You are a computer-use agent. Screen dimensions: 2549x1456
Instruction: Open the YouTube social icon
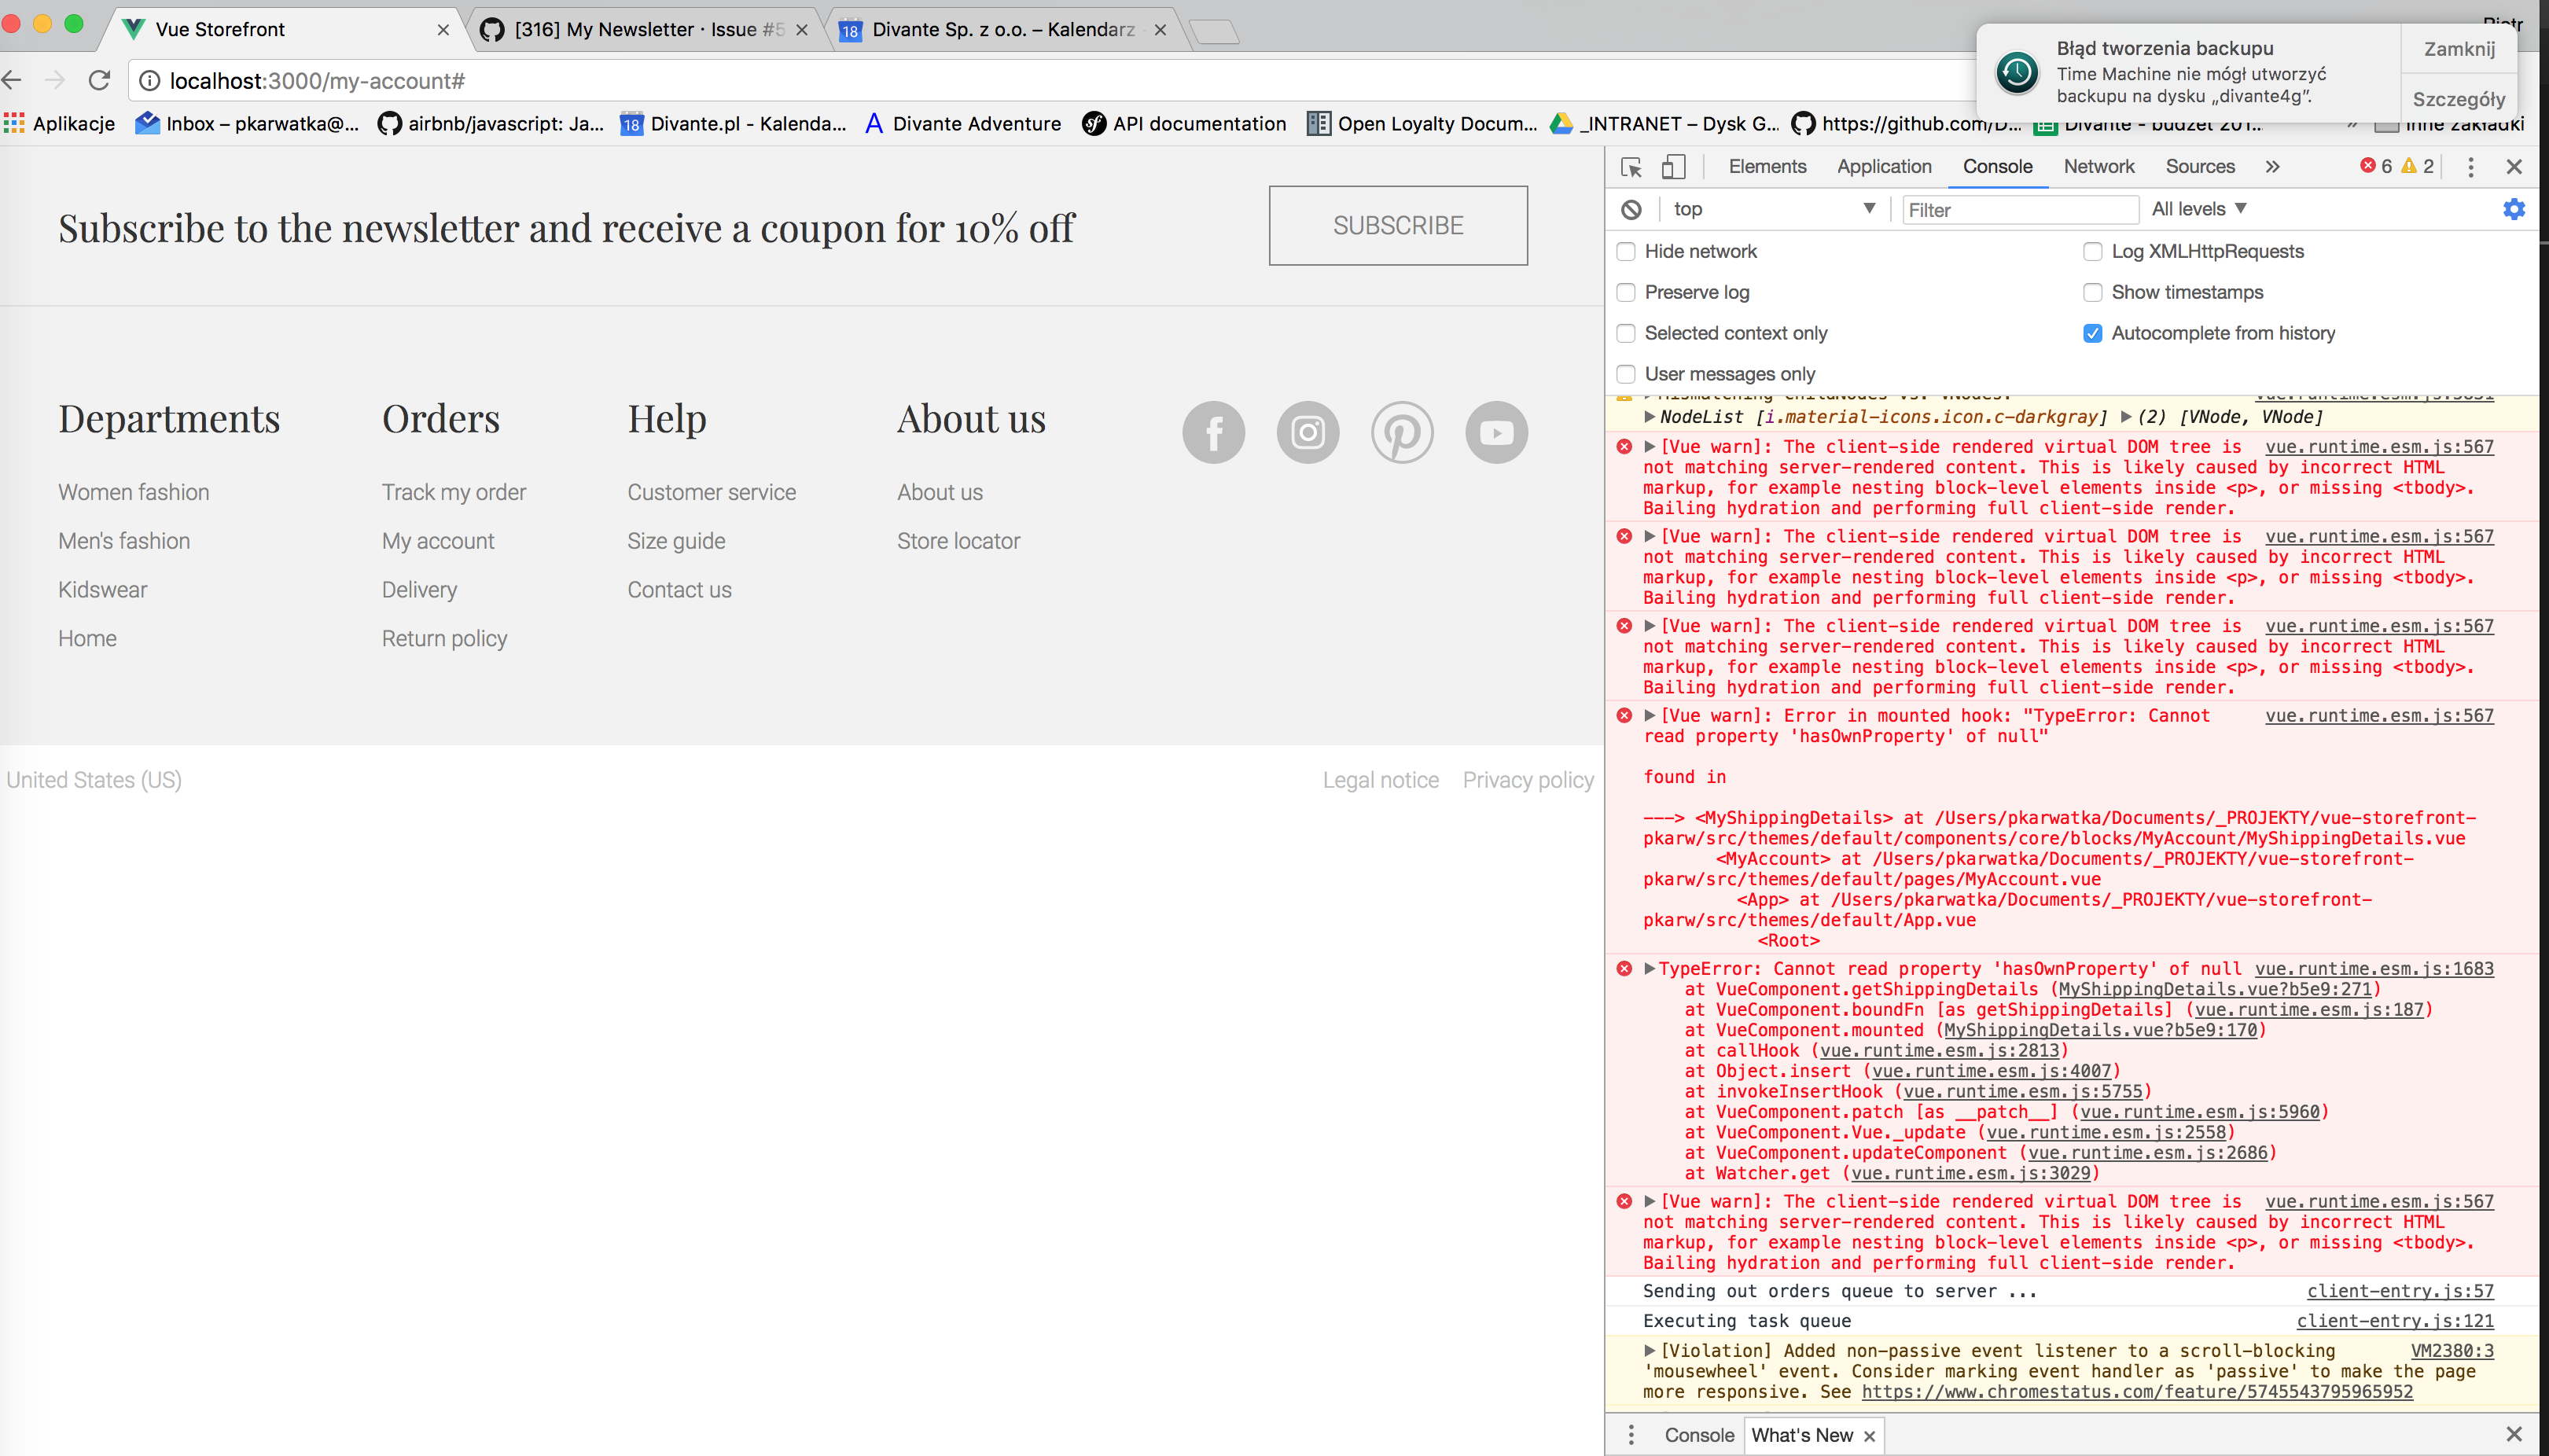coord(1496,432)
